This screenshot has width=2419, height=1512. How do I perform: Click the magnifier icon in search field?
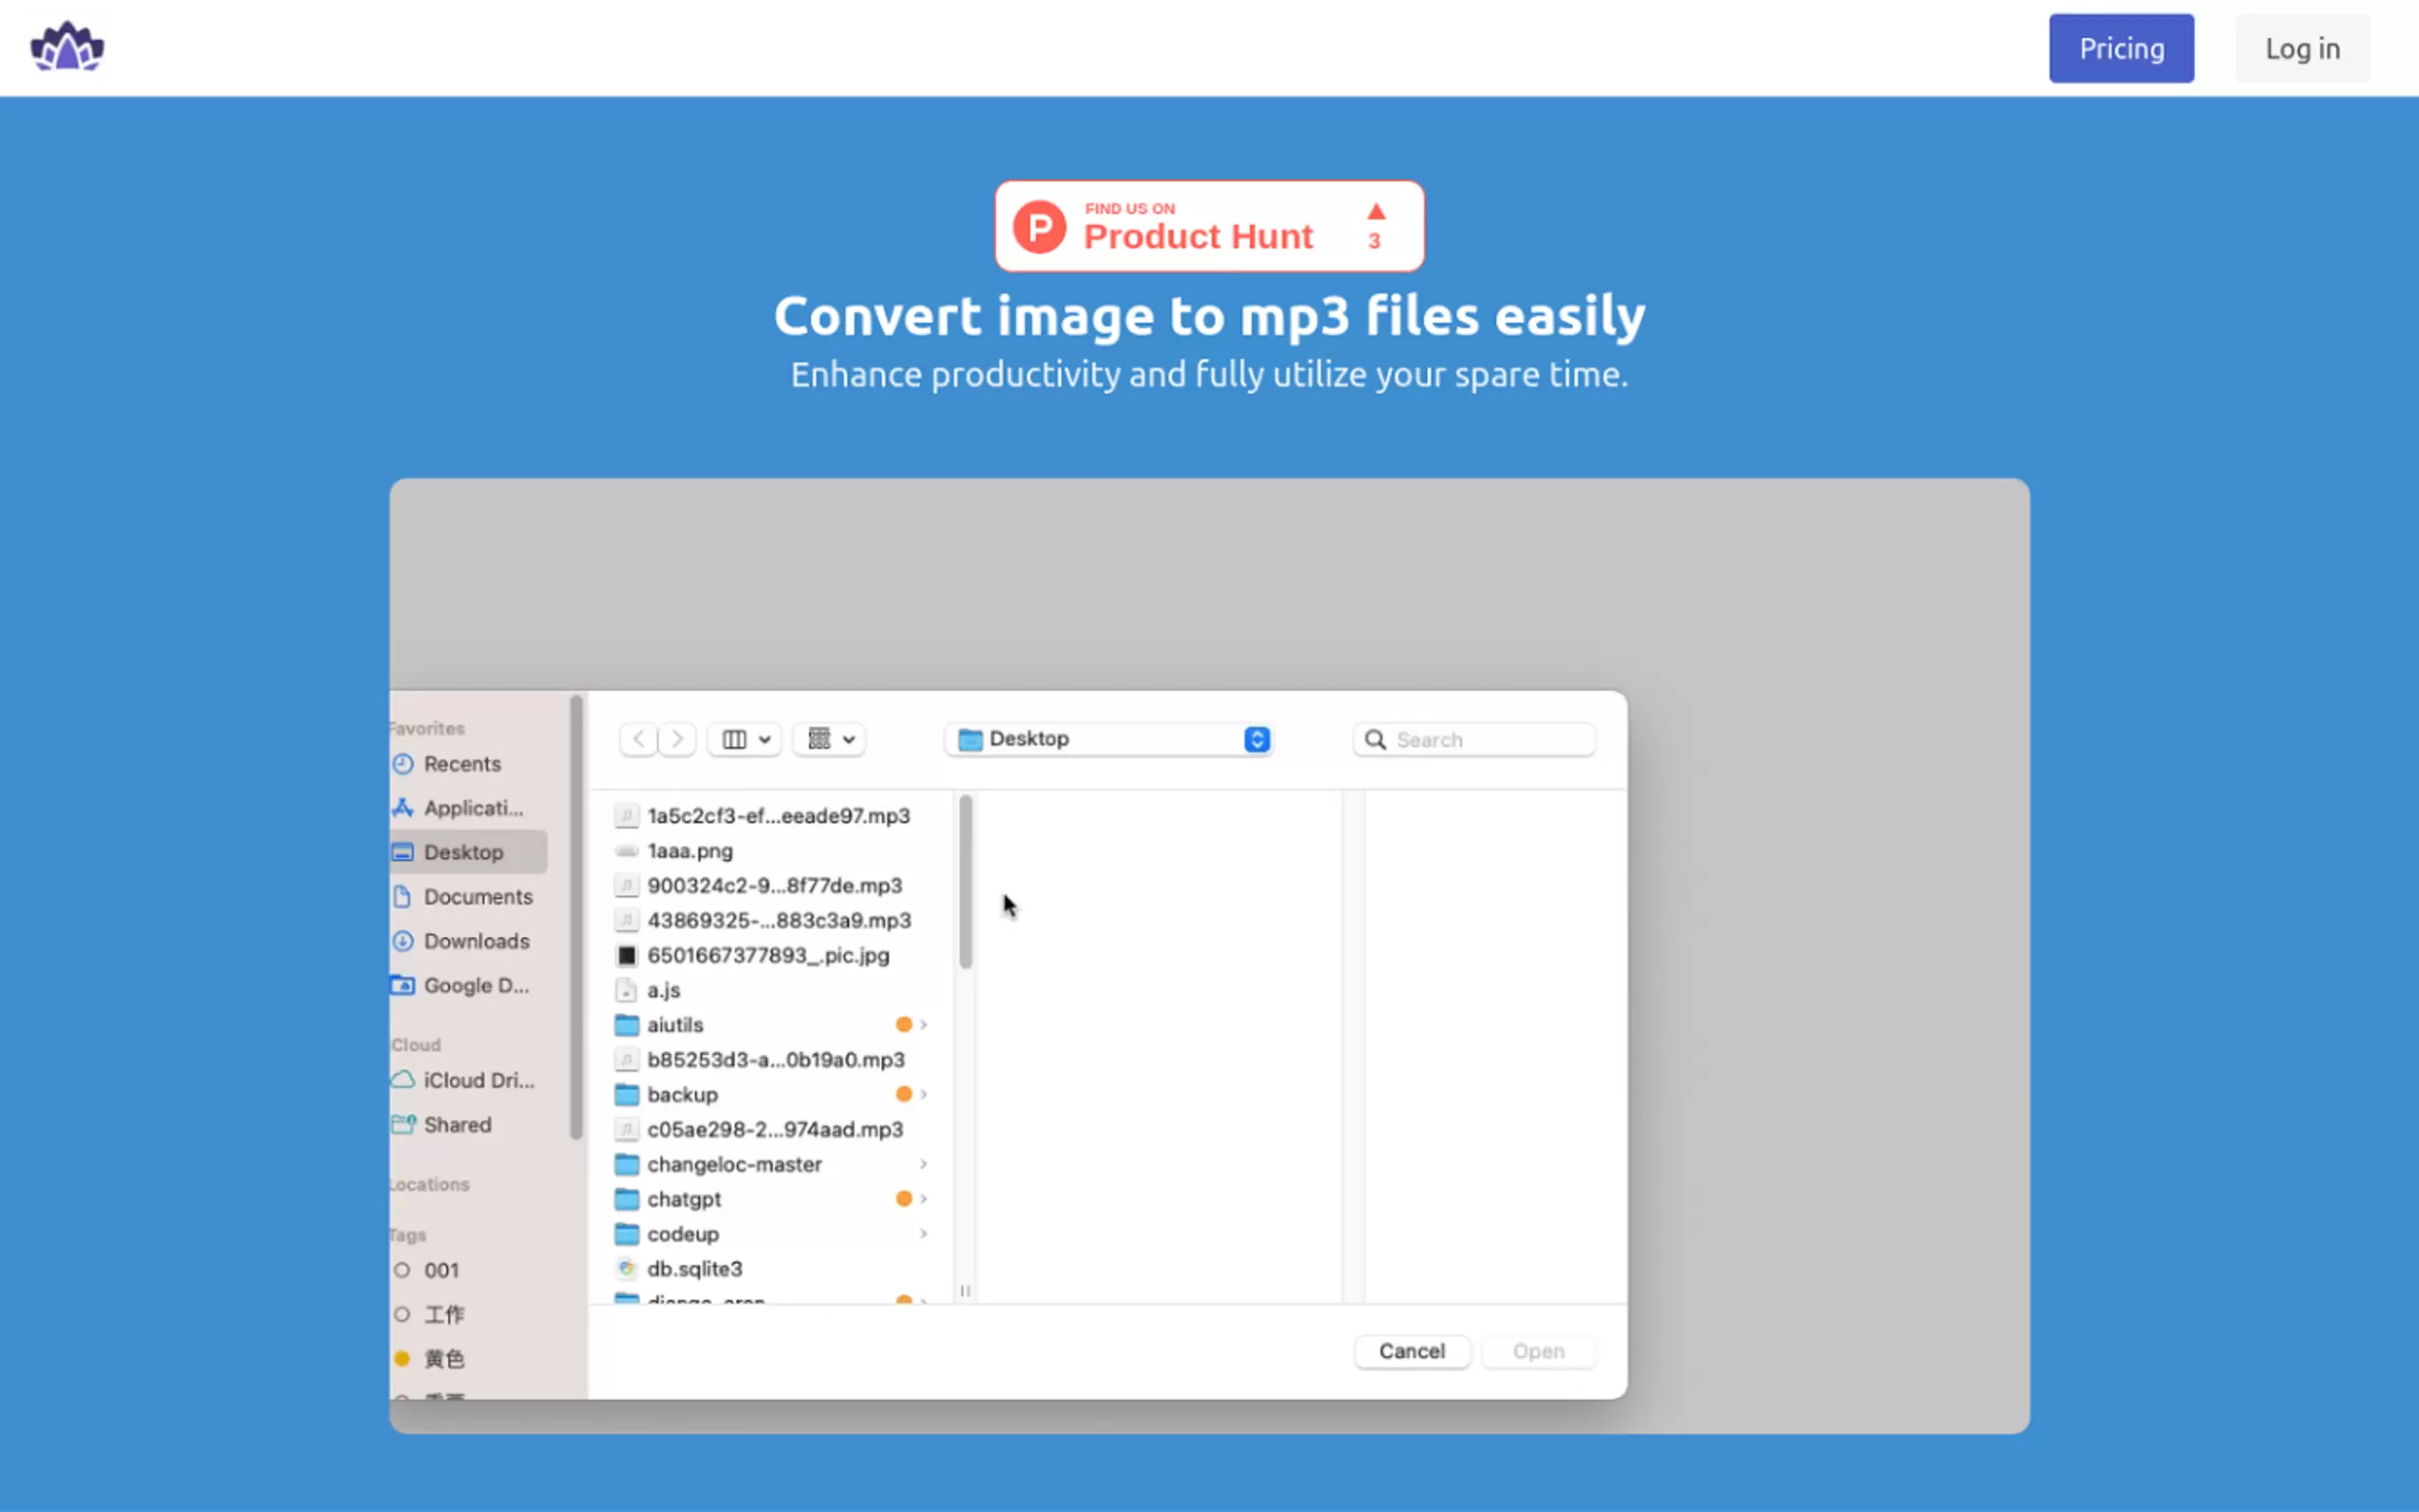click(x=1375, y=739)
